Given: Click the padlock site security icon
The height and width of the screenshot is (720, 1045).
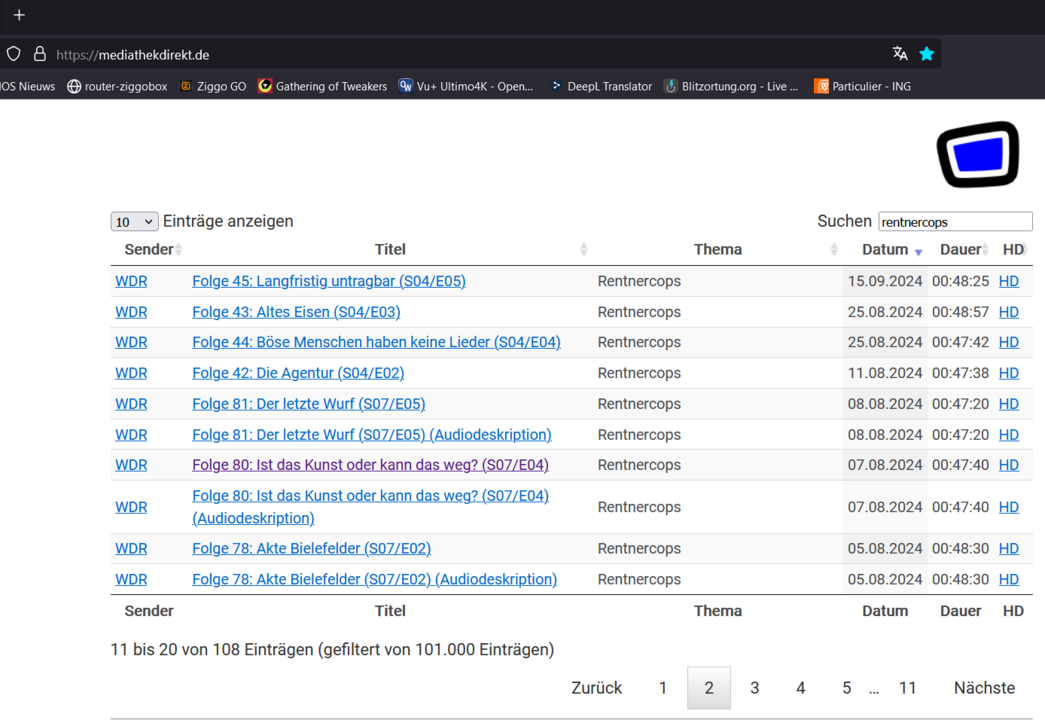Looking at the screenshot, I should pos(40,54).
